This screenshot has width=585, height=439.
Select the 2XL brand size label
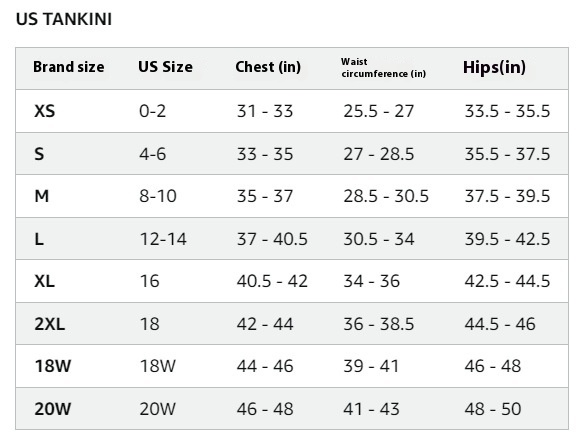point(50,324)
